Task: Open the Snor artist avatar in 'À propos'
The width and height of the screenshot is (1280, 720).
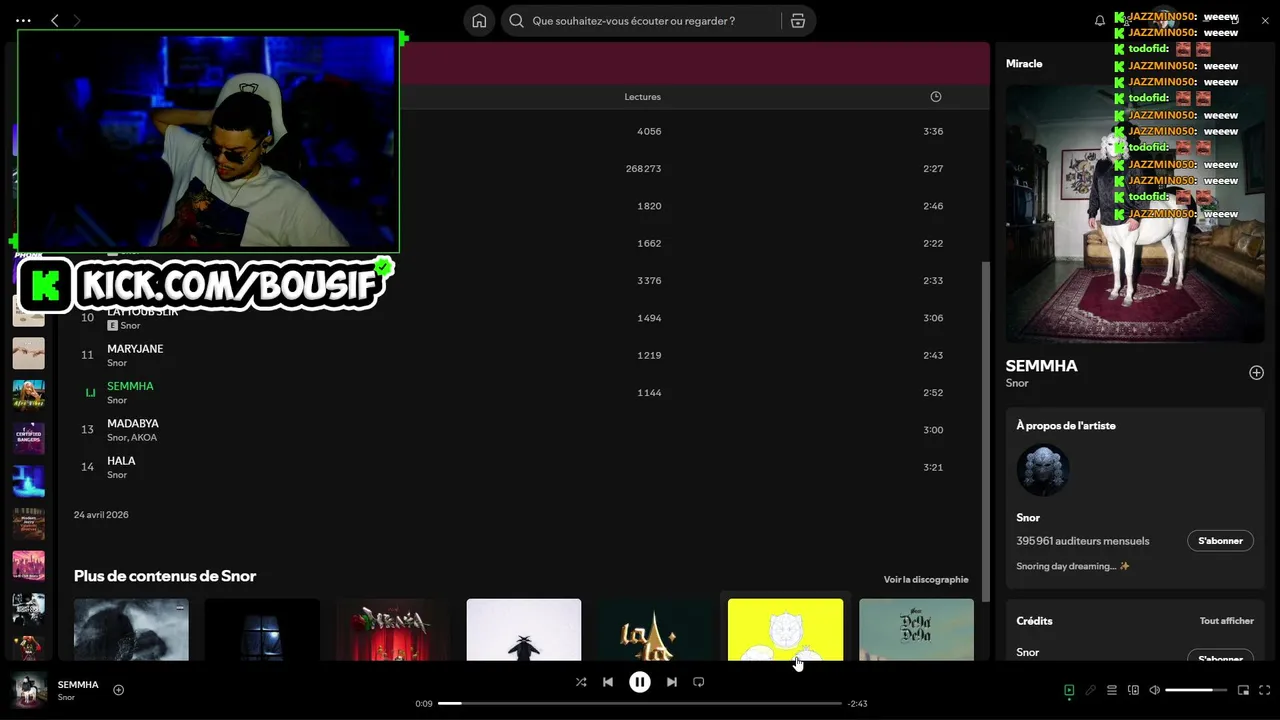Action: (1043, 470)
